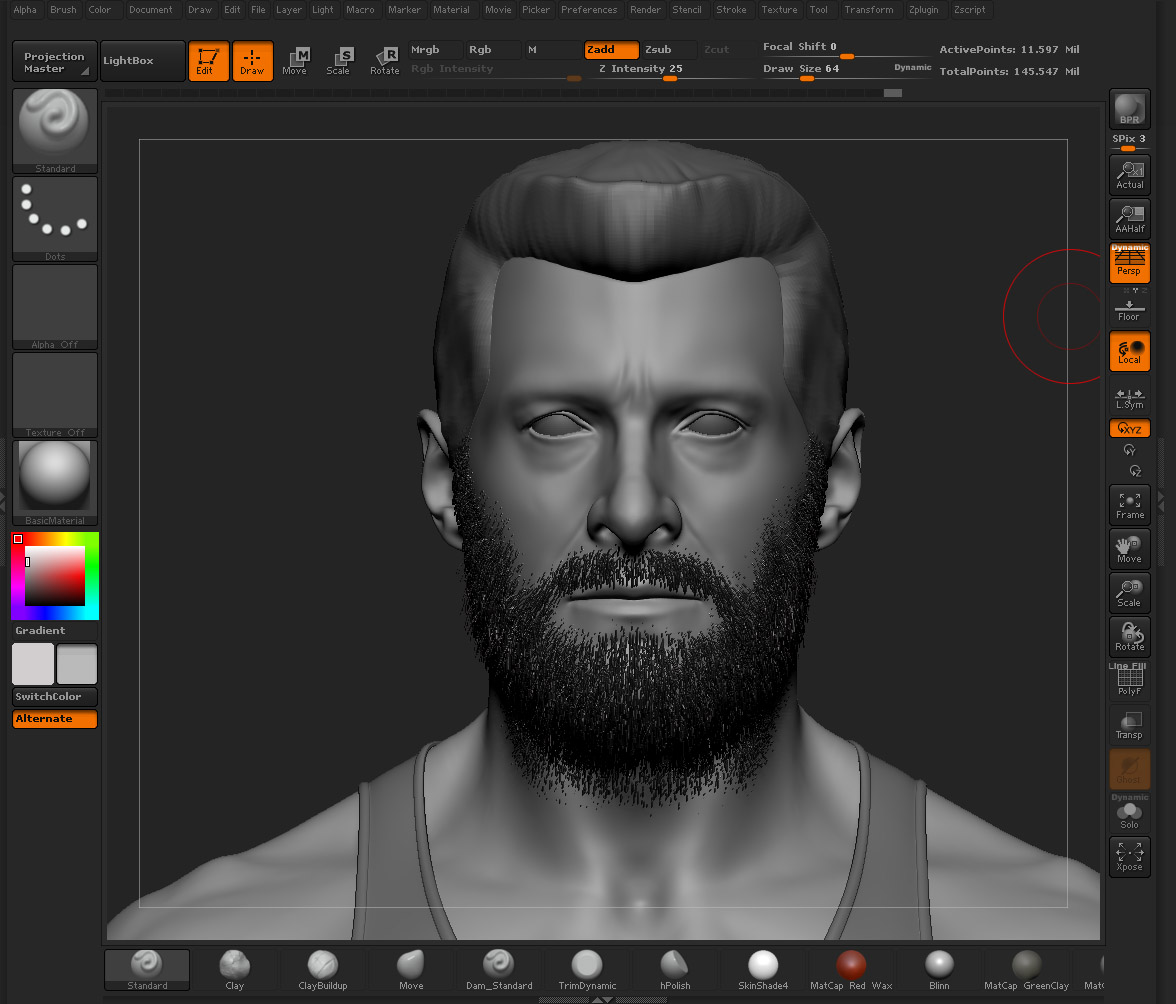Toggle Alternate color button
Viewport: 1176px width, 1004px height.
tap(55, 718)
